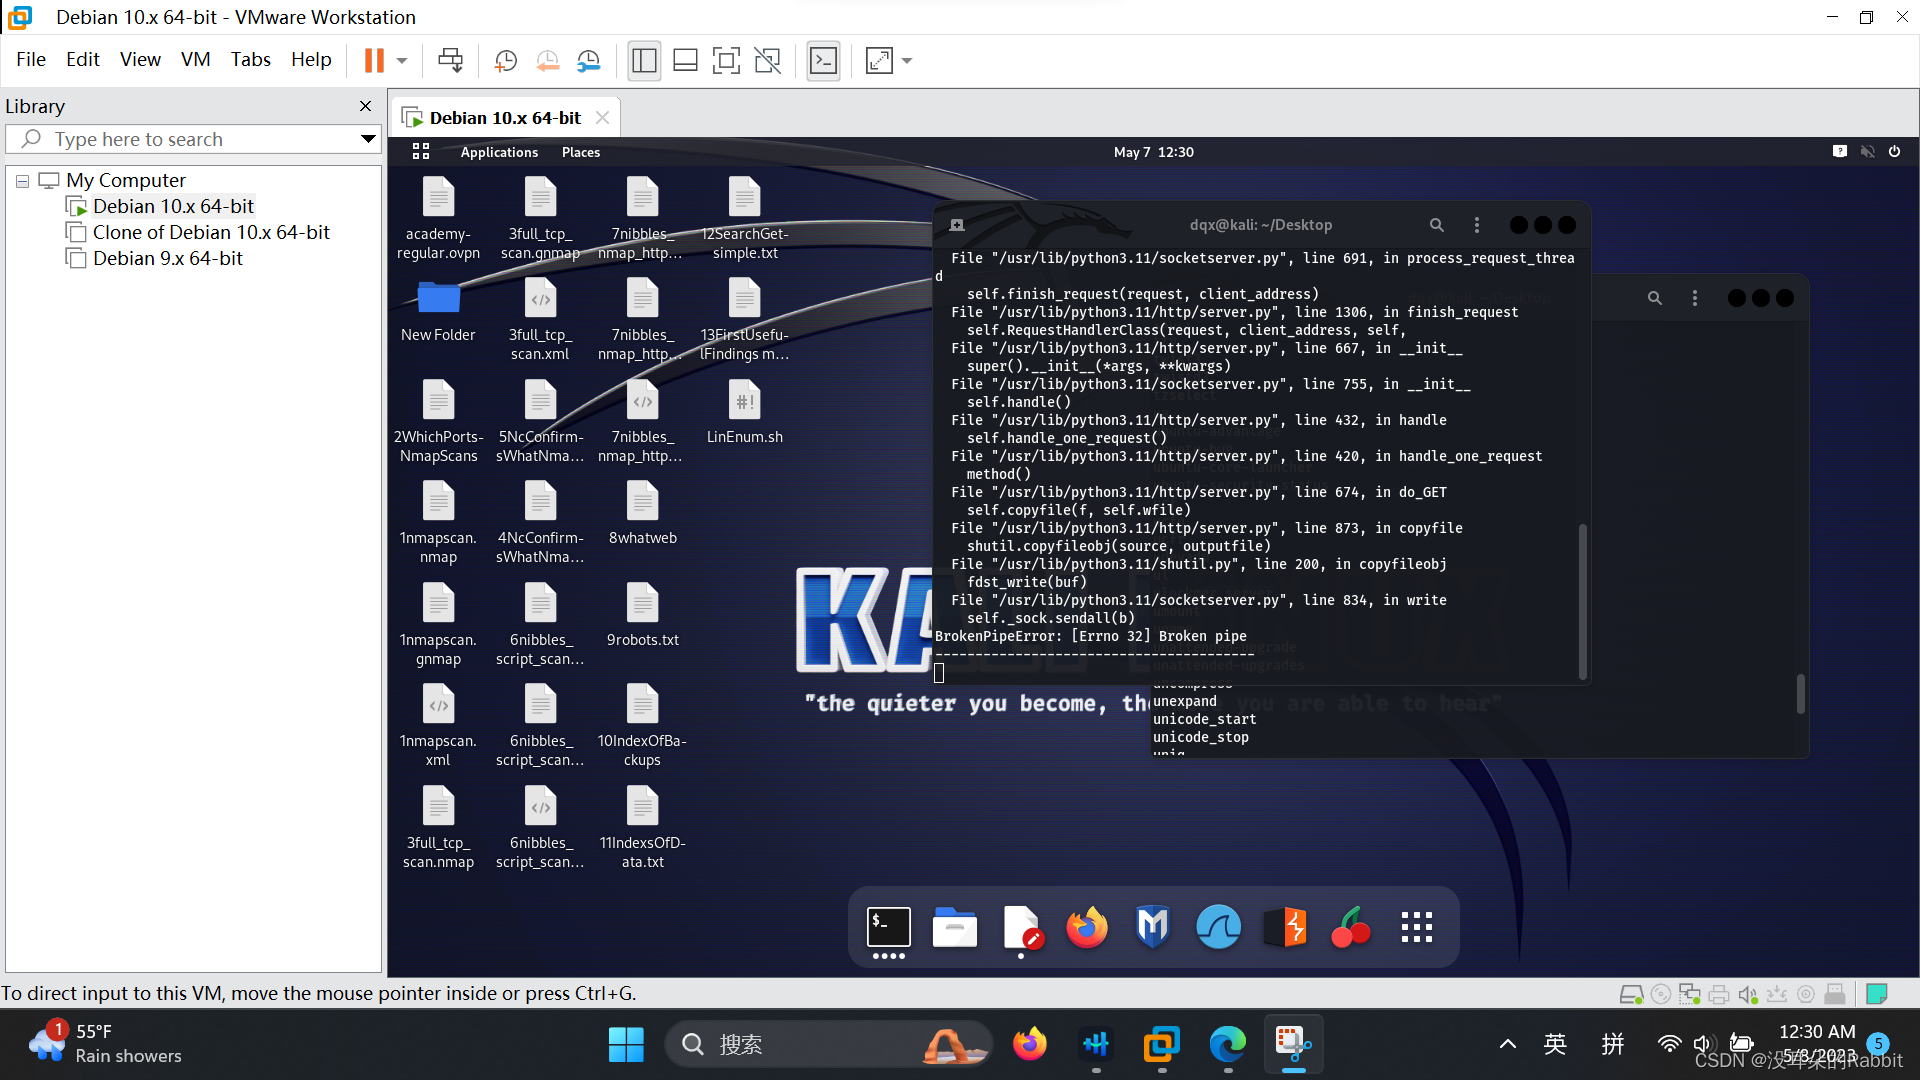Select the academy-regular.ovpn desktop file
Viewport: 1920px width, 1080px height.
point(438,218)
